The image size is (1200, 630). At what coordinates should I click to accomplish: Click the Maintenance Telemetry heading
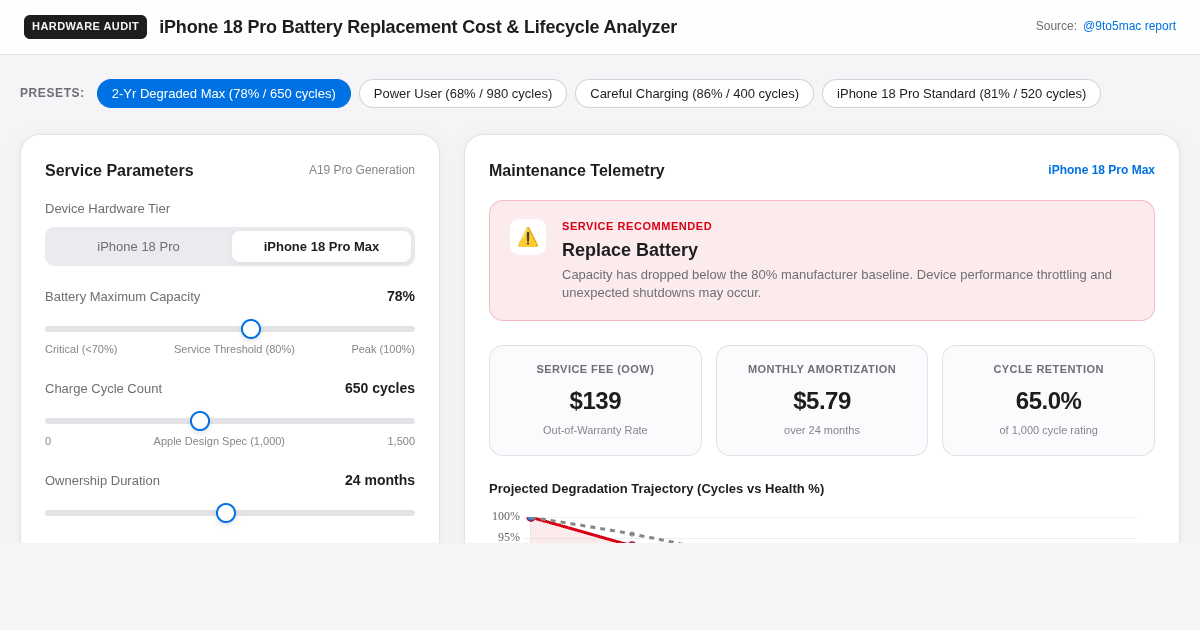click(577, 171)
